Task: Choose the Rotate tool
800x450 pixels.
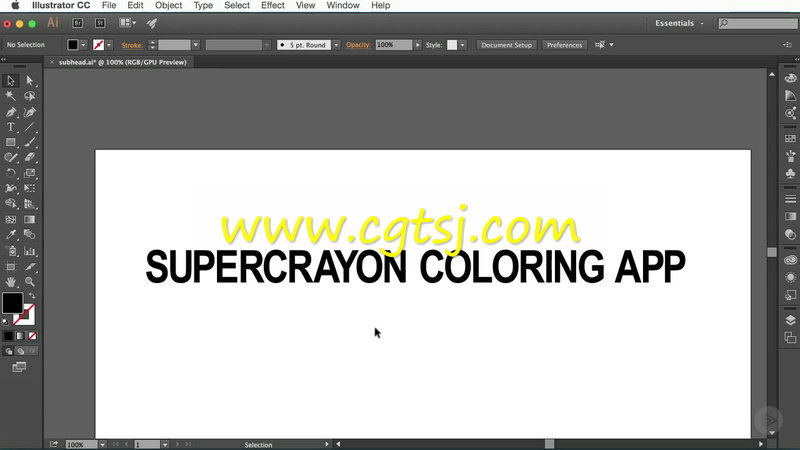Action: click(x=11, y=173)
